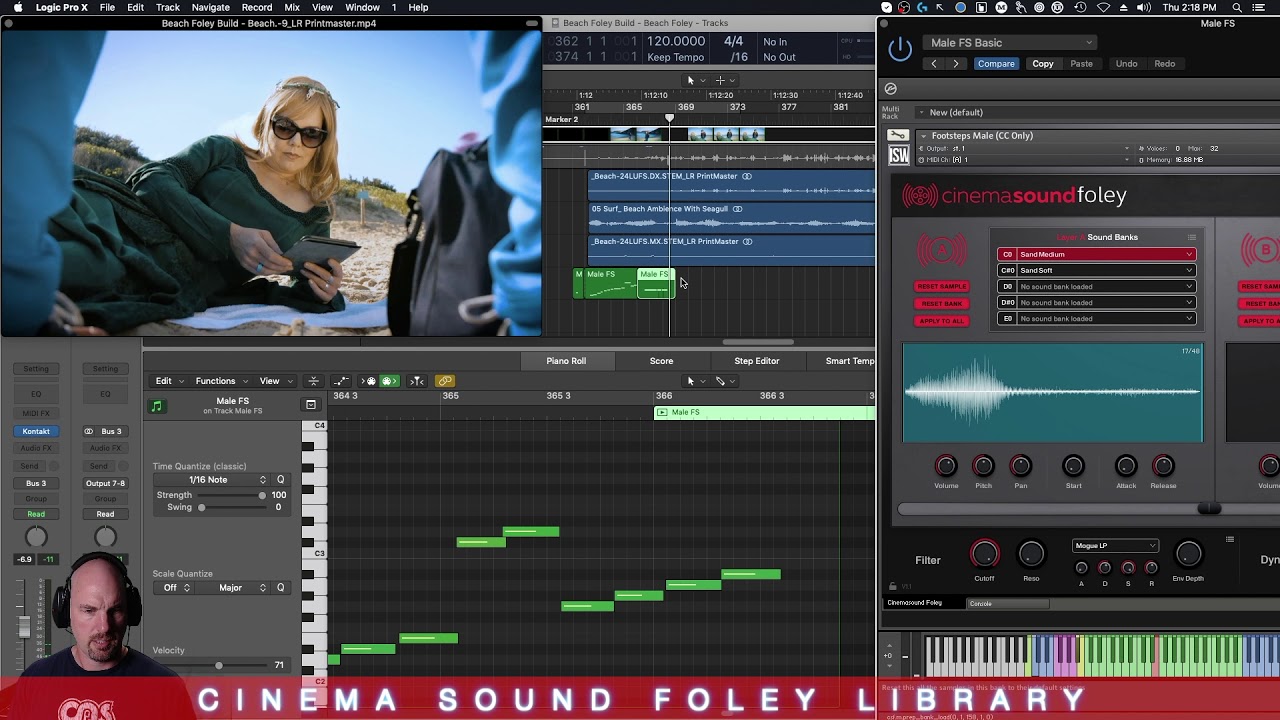Image resolution: width=1280 pixels, height=720 pixels.
Task: Select the Male FS region at bar 366 in Piano Roll
Action: [x=764, y=412]
